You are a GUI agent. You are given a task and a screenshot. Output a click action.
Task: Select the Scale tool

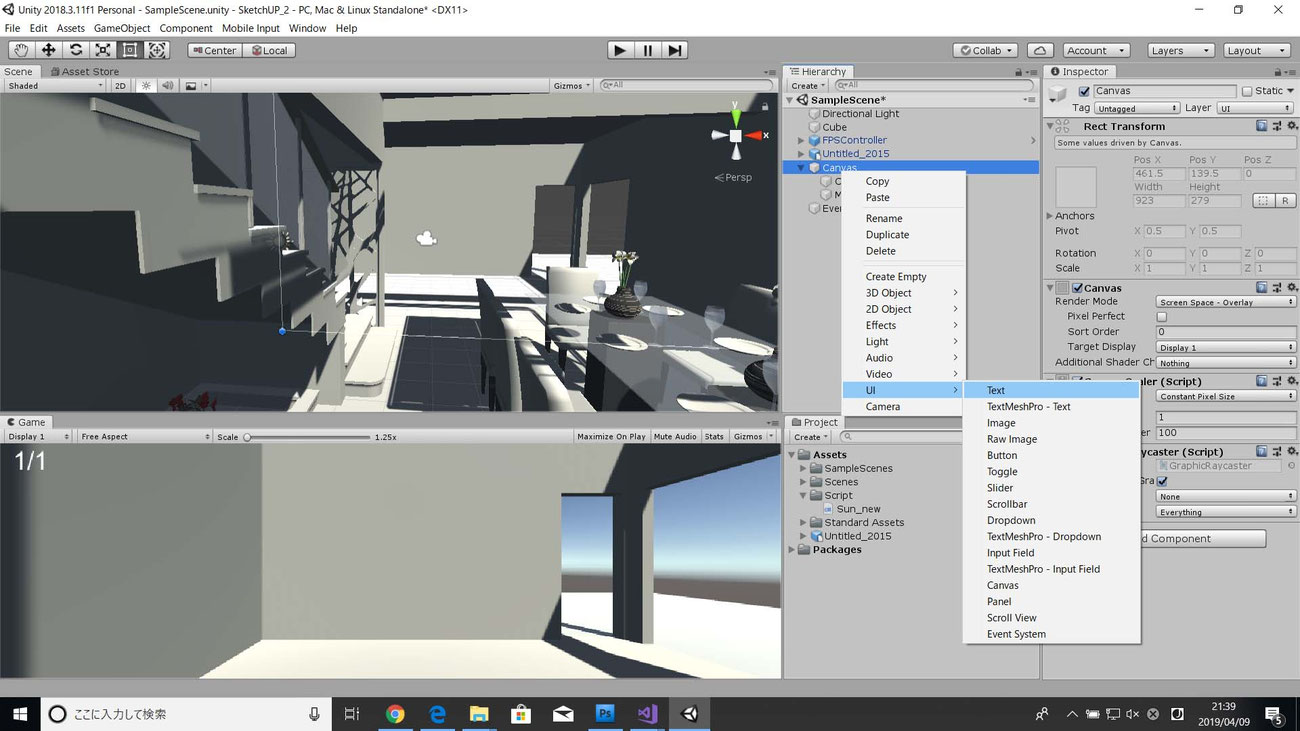(x=103, y=50)
